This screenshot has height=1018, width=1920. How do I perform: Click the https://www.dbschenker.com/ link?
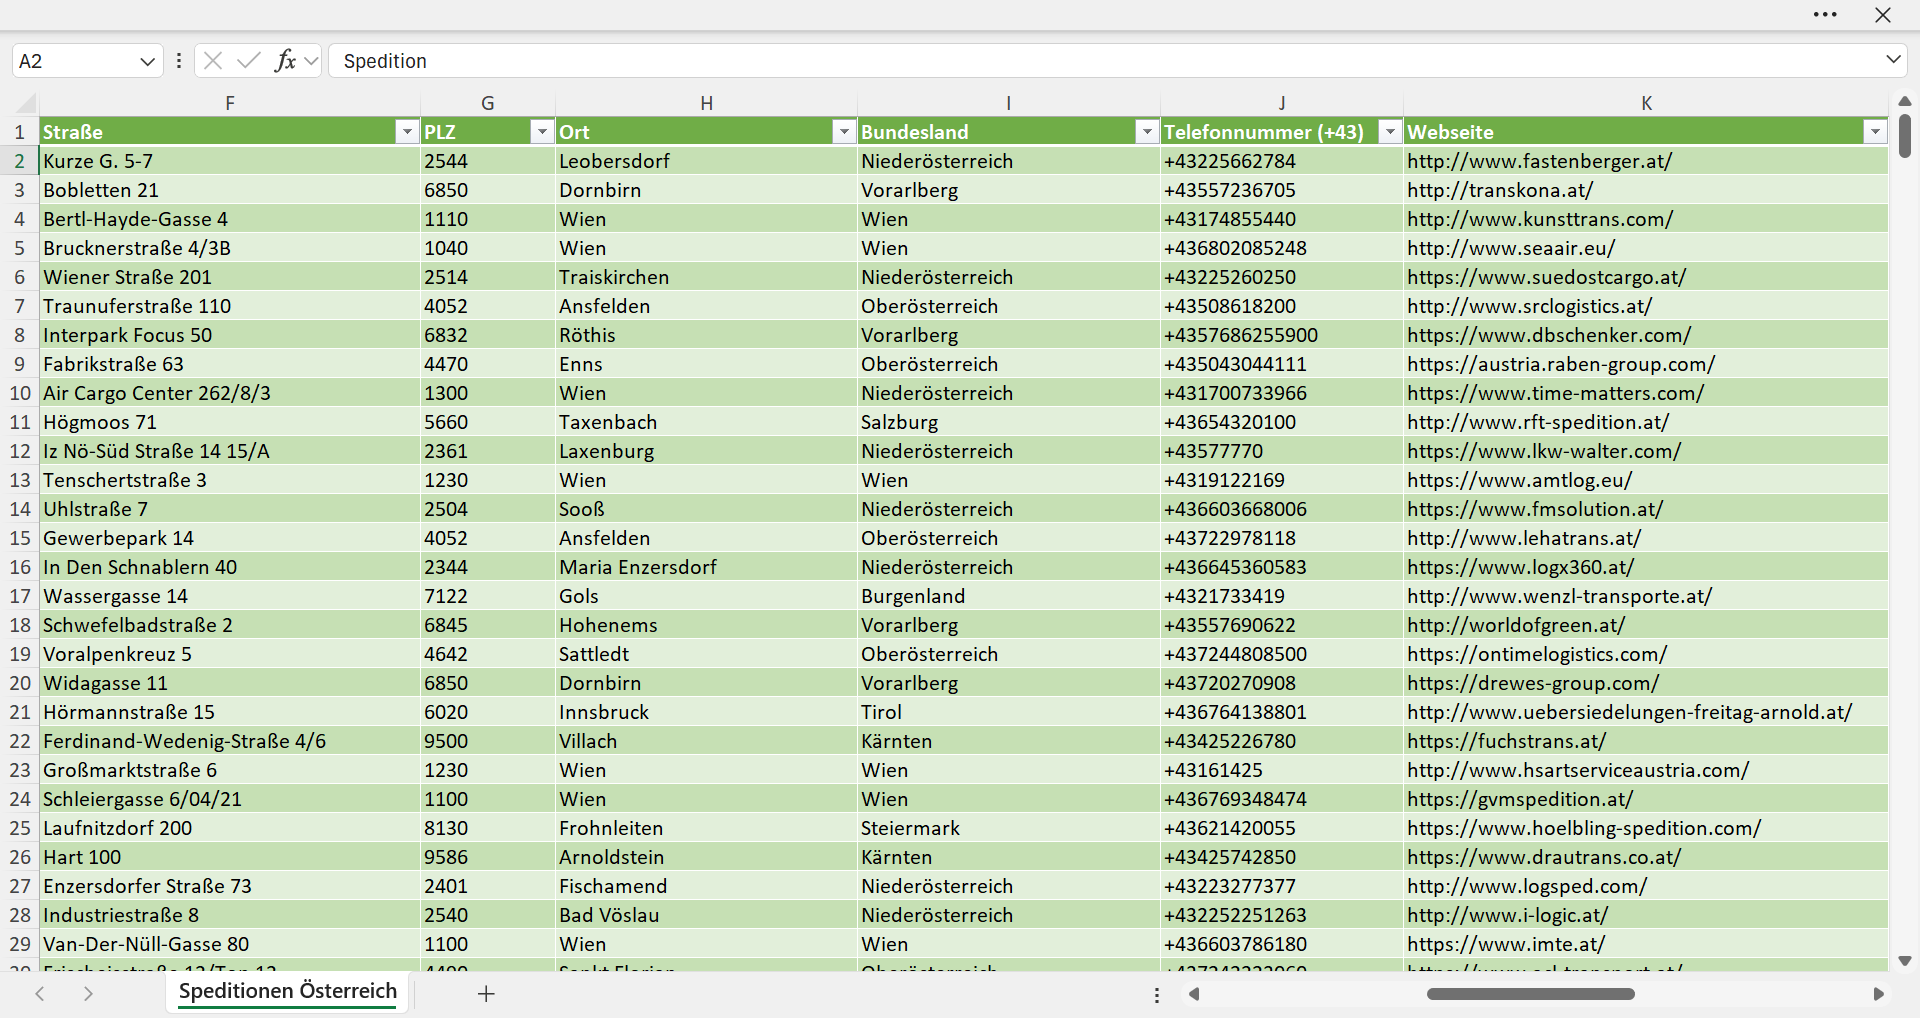tap(1549, 335)
